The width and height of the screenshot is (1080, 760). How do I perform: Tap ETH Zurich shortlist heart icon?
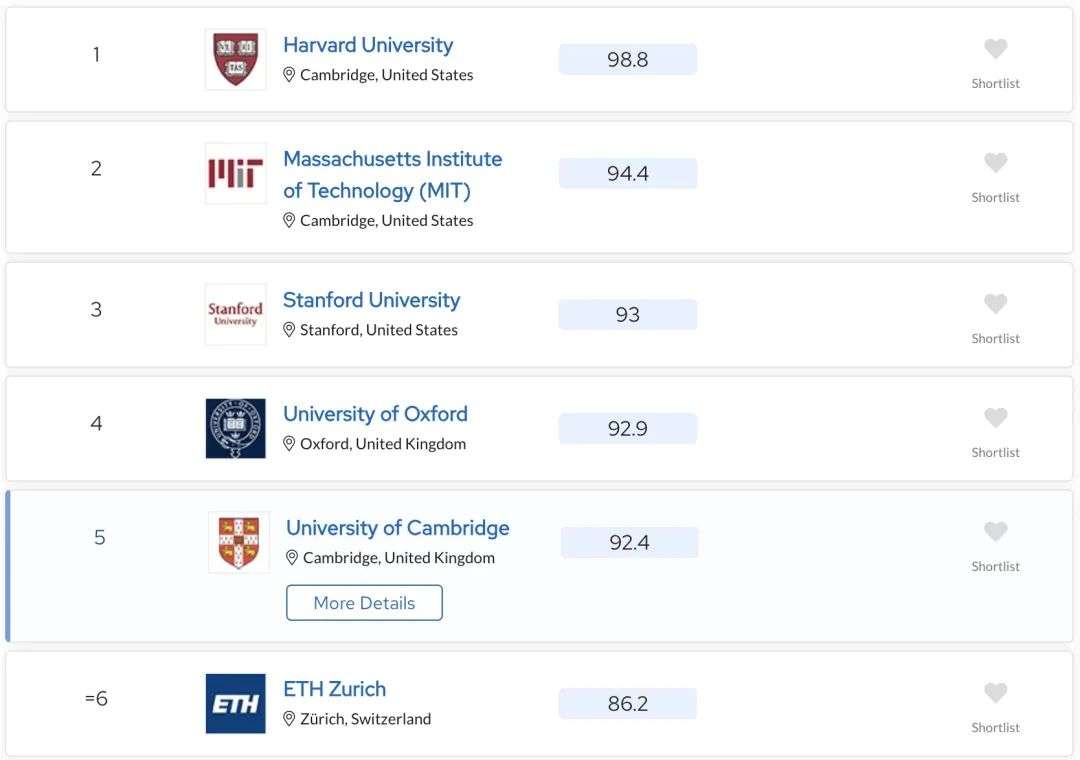click(x=995, y=692)
